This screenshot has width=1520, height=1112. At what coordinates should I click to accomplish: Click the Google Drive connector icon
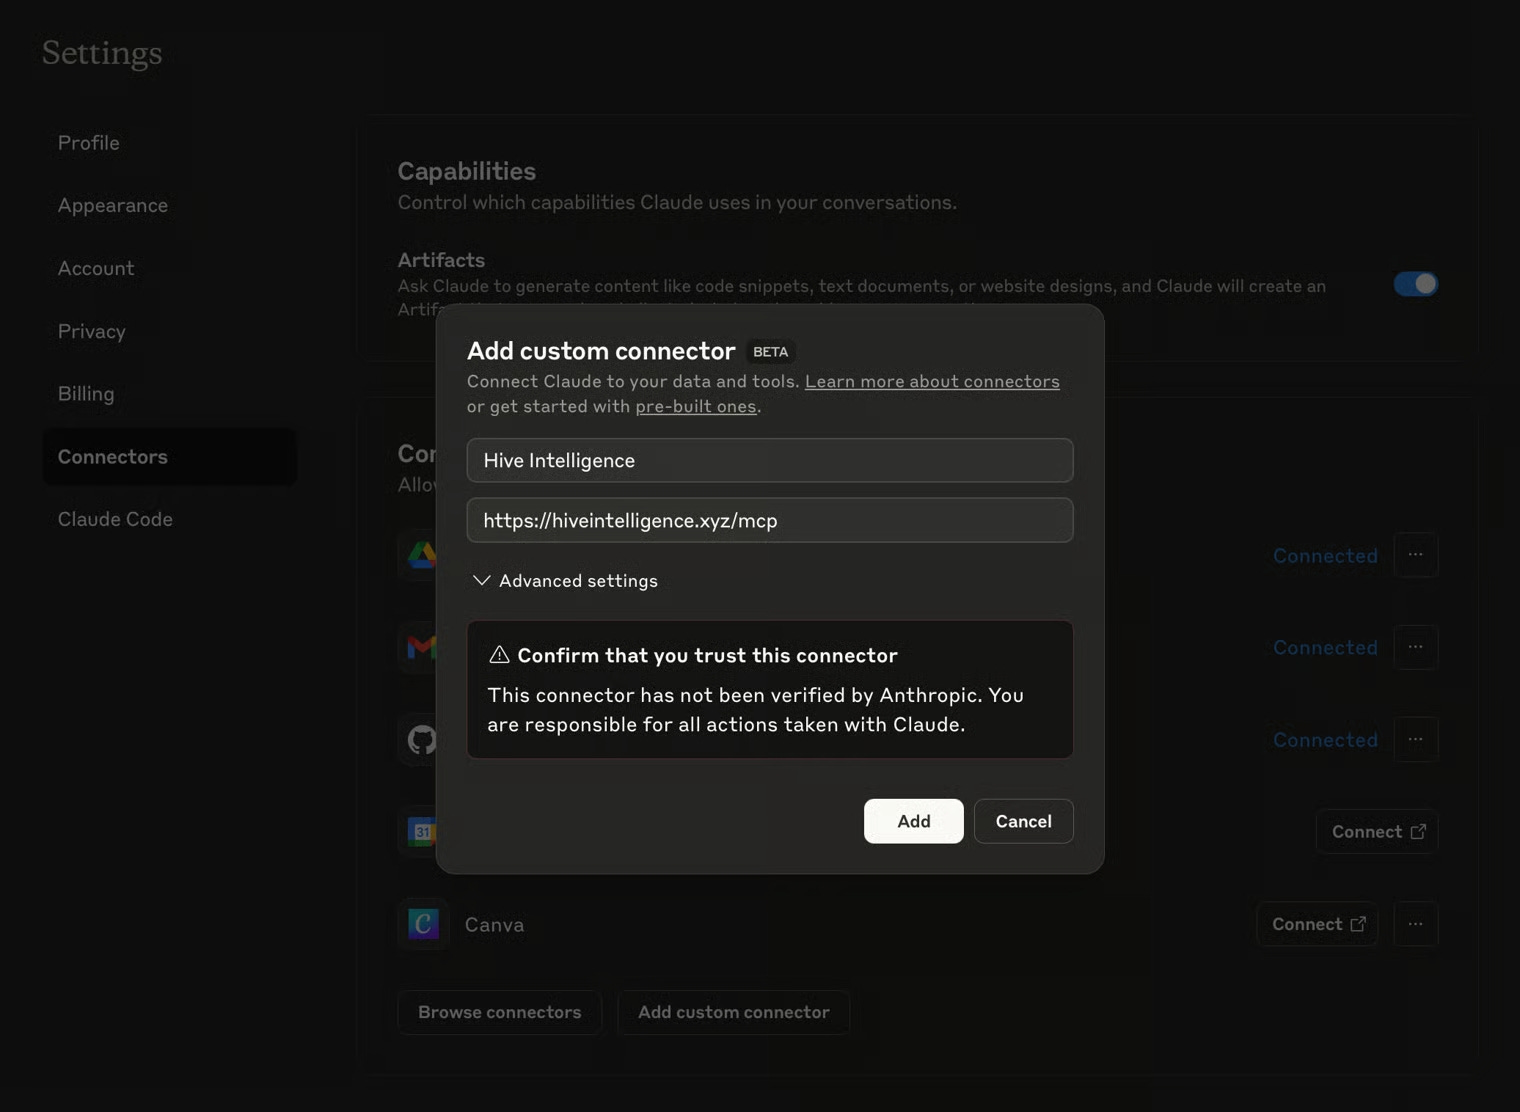420,555
